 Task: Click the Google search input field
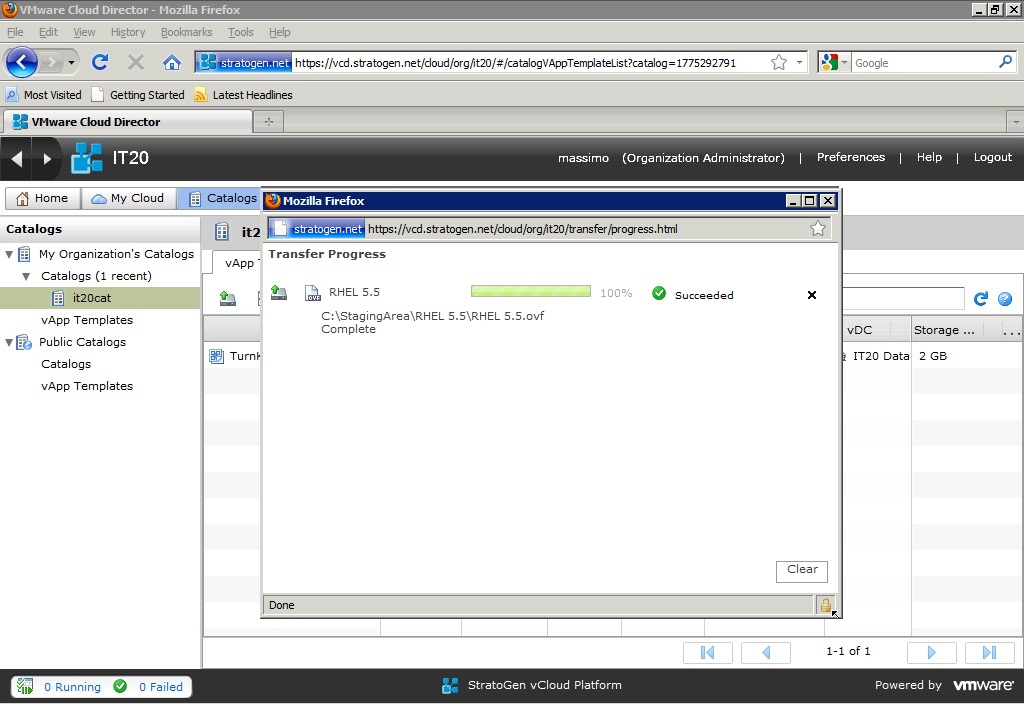tap(923, 63)
